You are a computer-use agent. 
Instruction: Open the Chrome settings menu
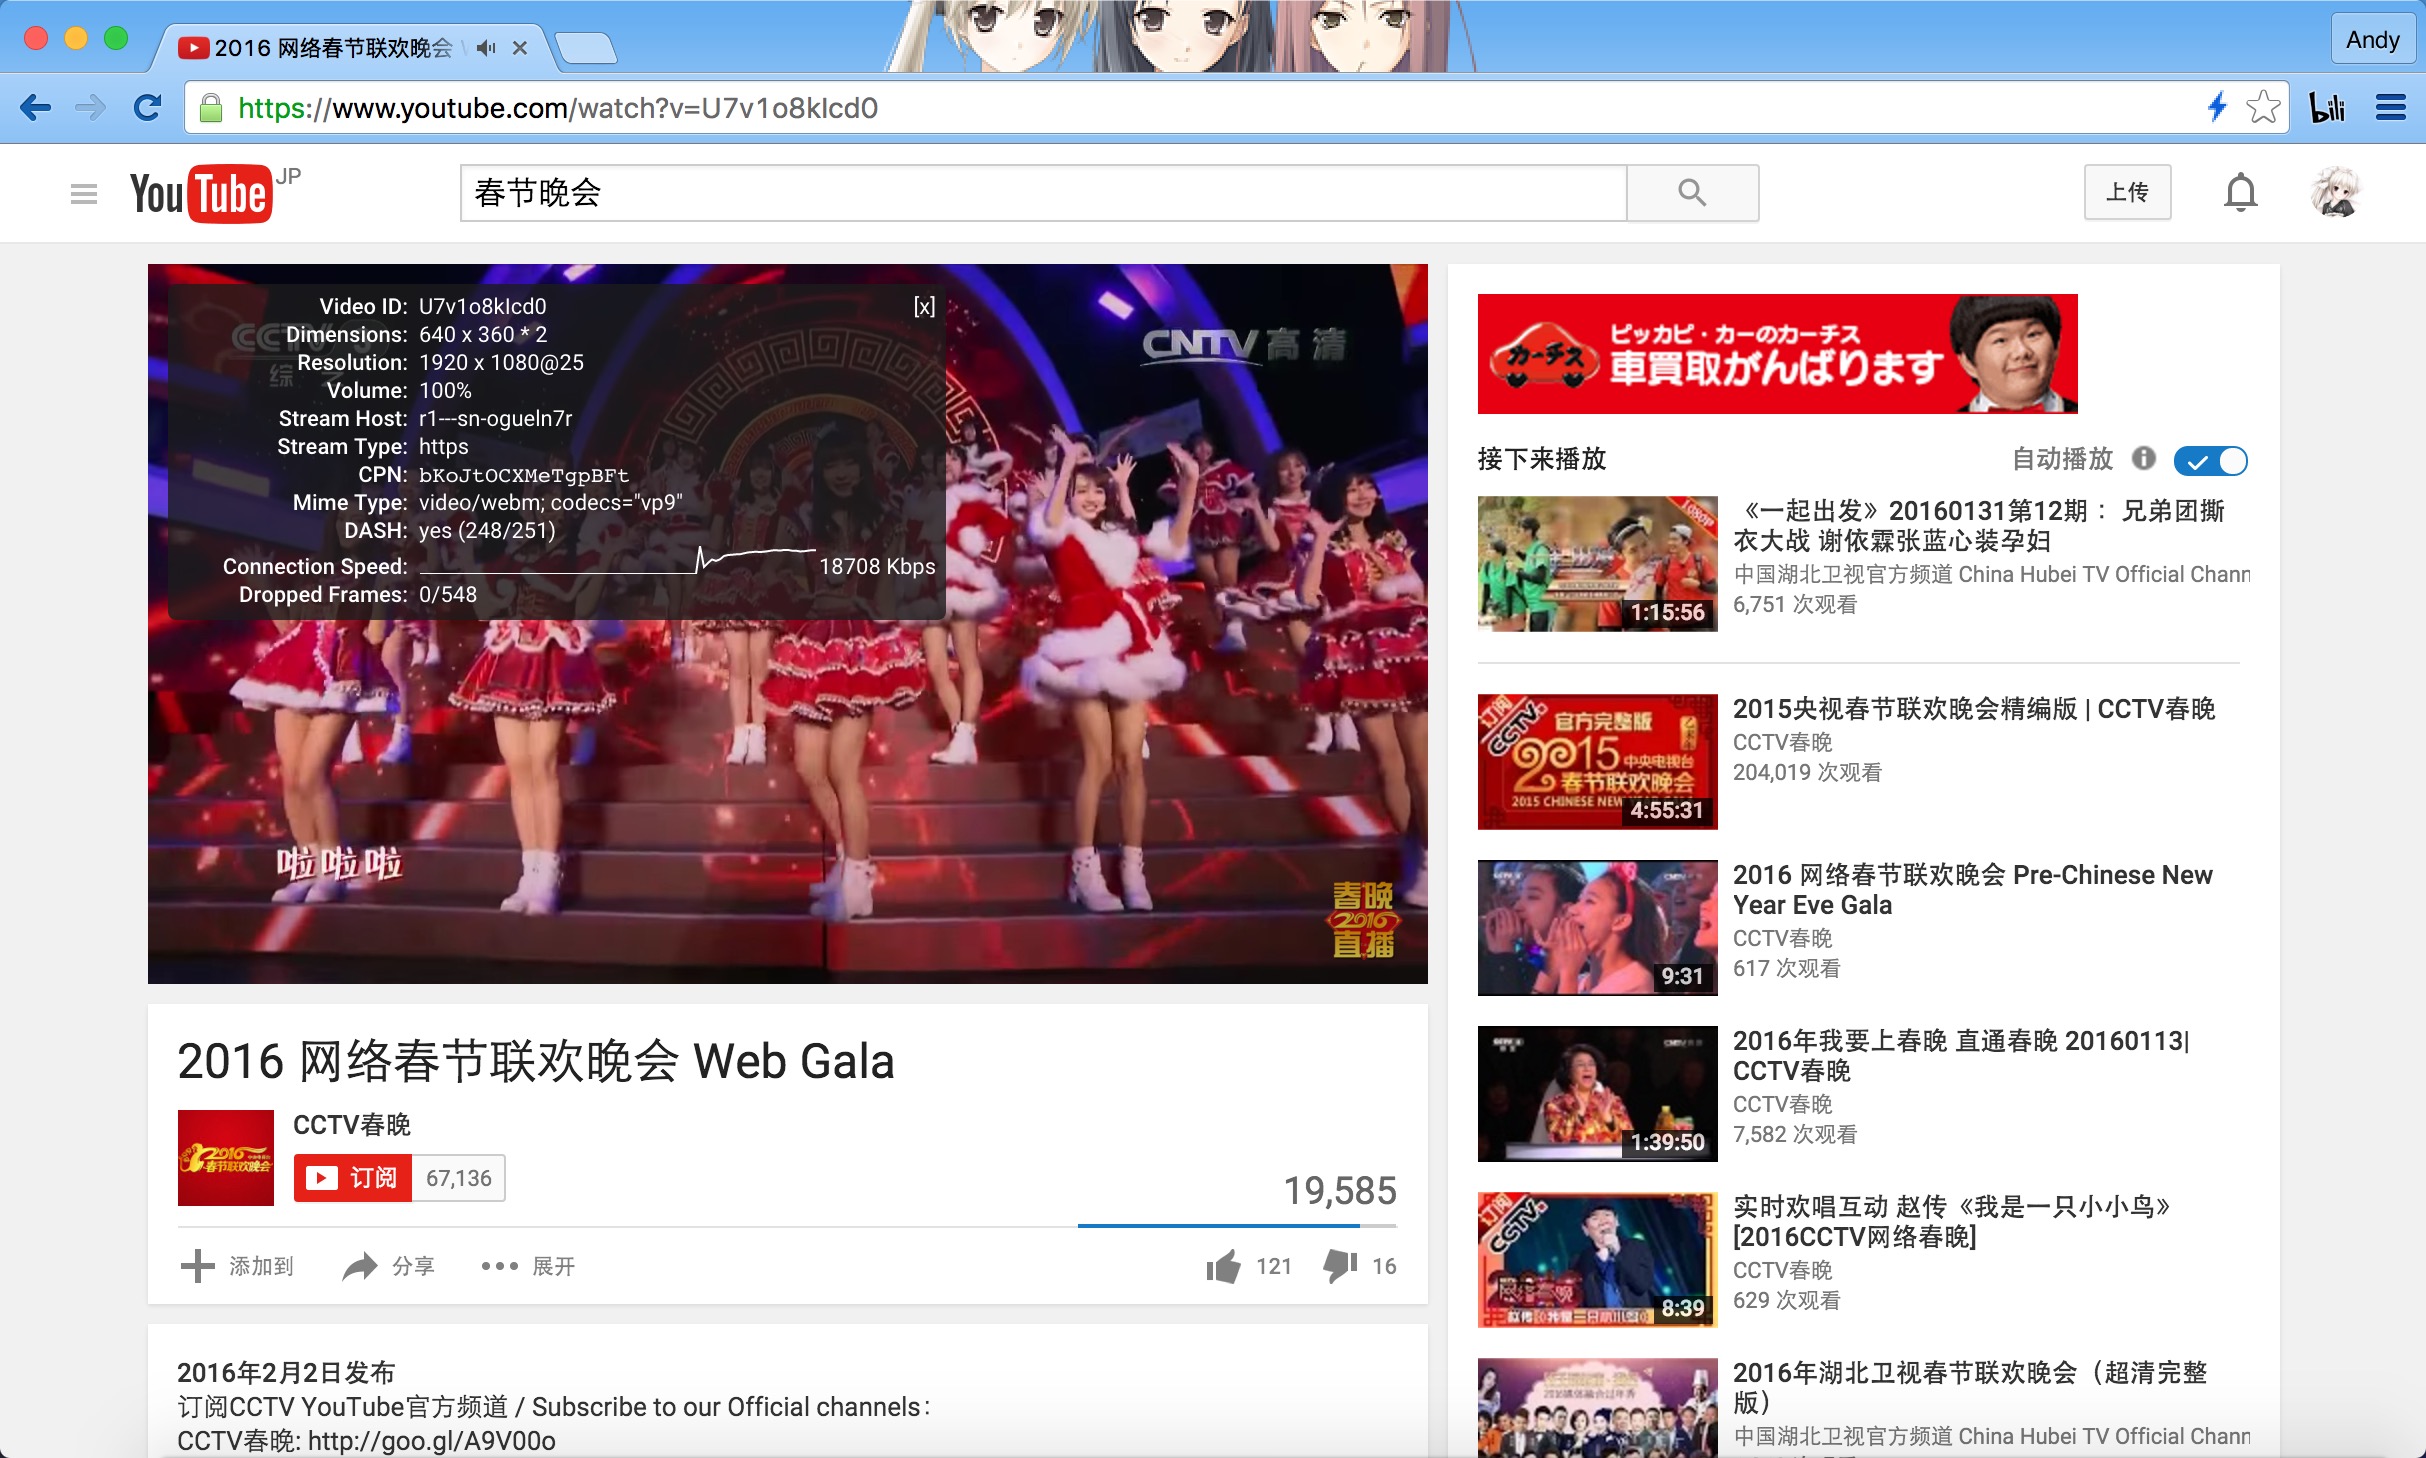tap(2390, 107)
